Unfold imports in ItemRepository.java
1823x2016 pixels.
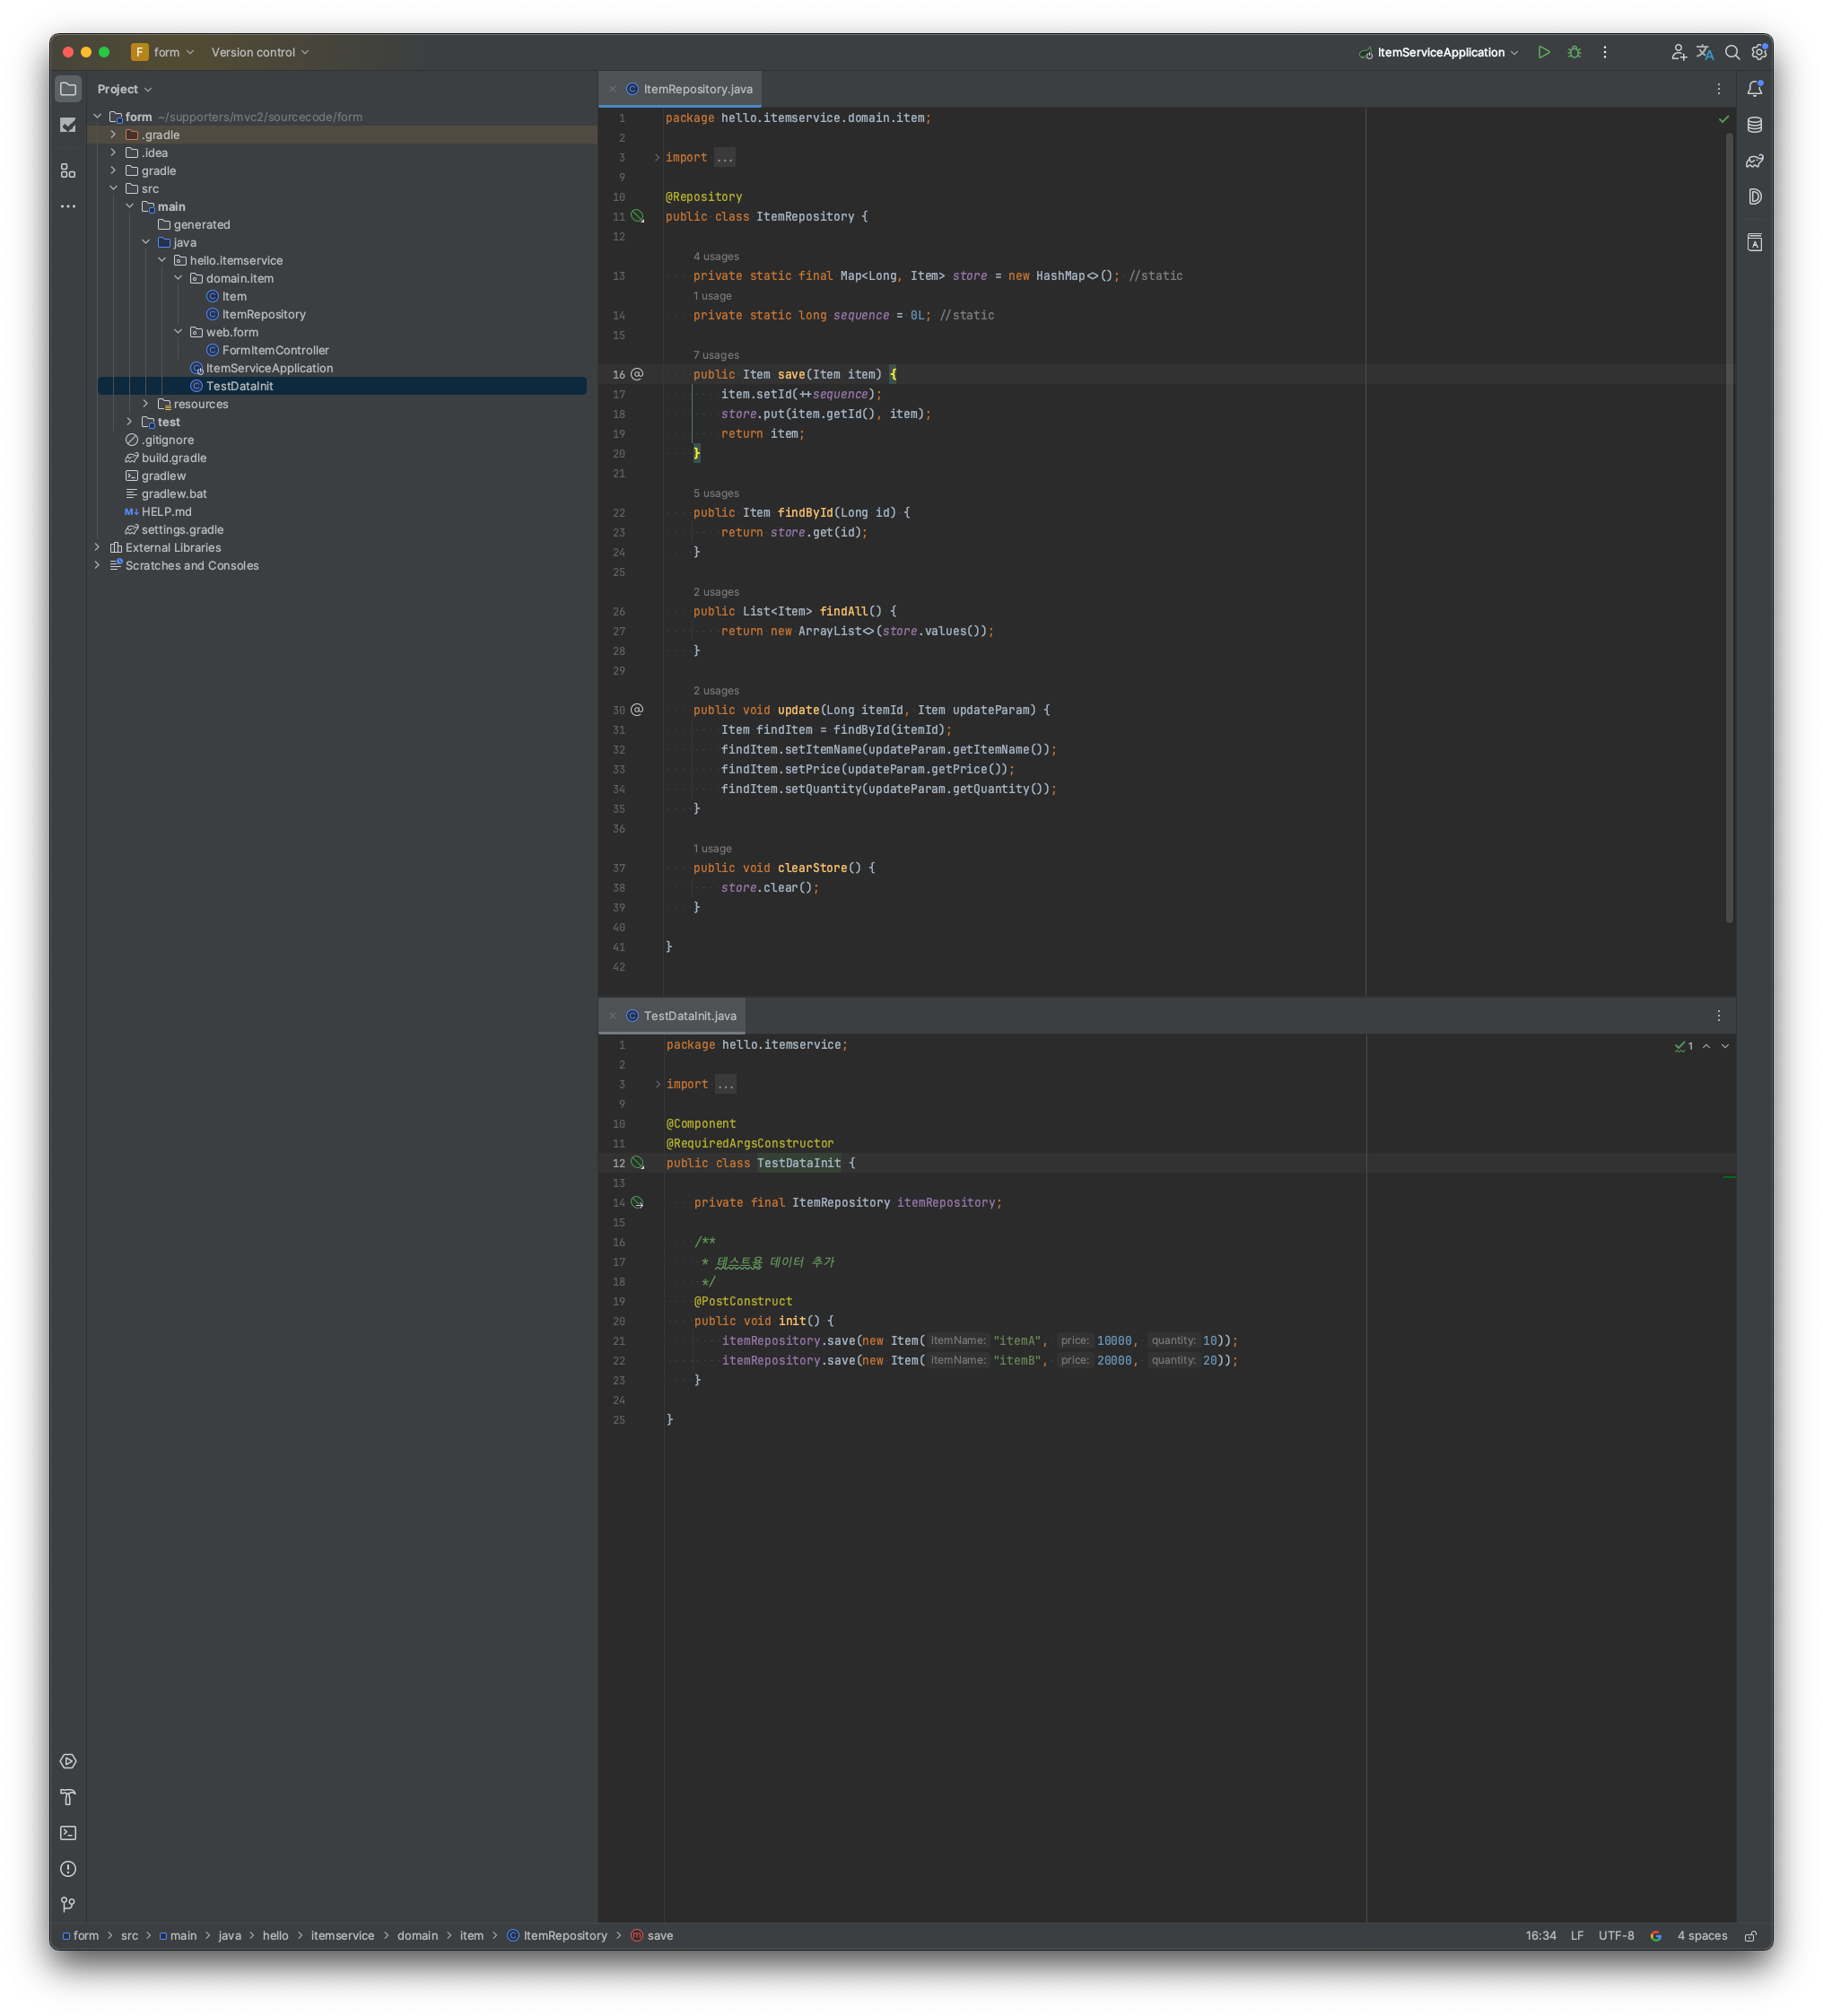pyautogui.click(x=657, y=158)
